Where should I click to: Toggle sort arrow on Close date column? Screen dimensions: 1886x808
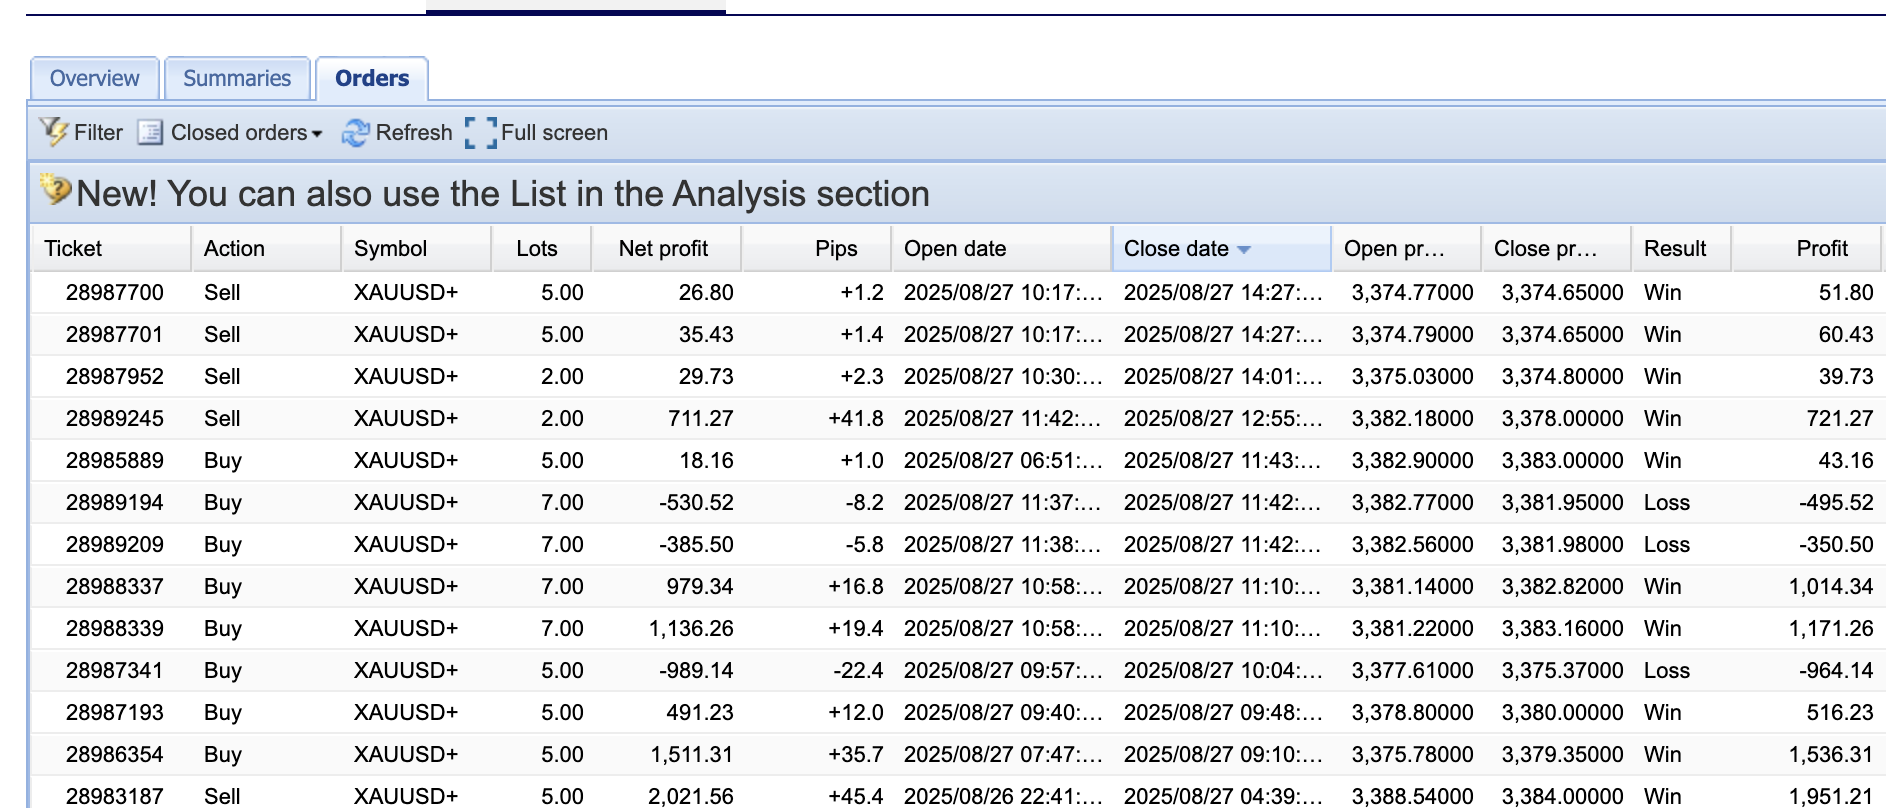(1244, 249)
